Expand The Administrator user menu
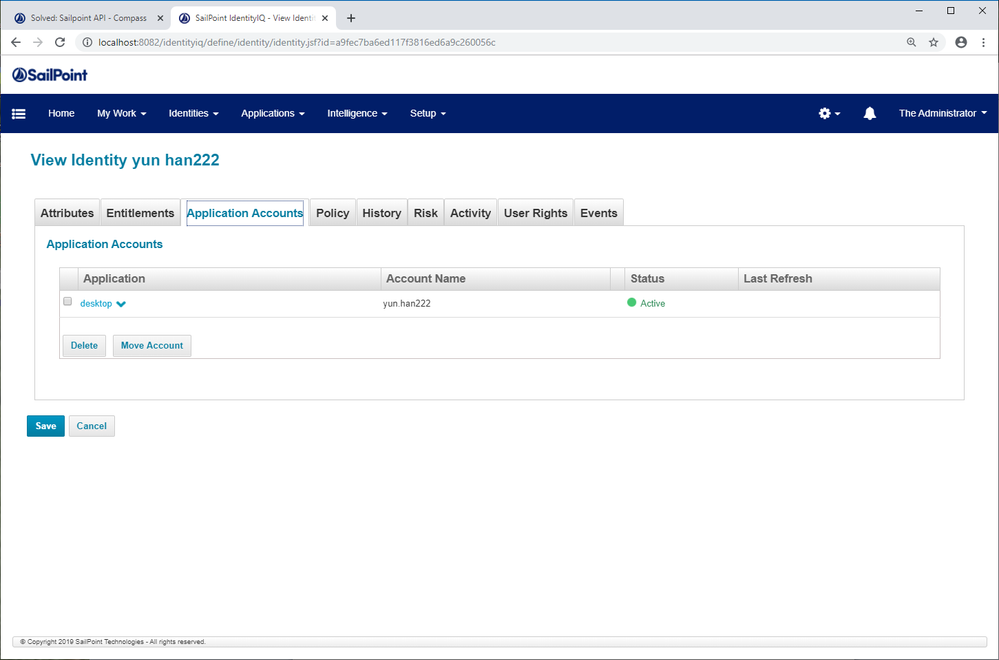 pos(942,114)
